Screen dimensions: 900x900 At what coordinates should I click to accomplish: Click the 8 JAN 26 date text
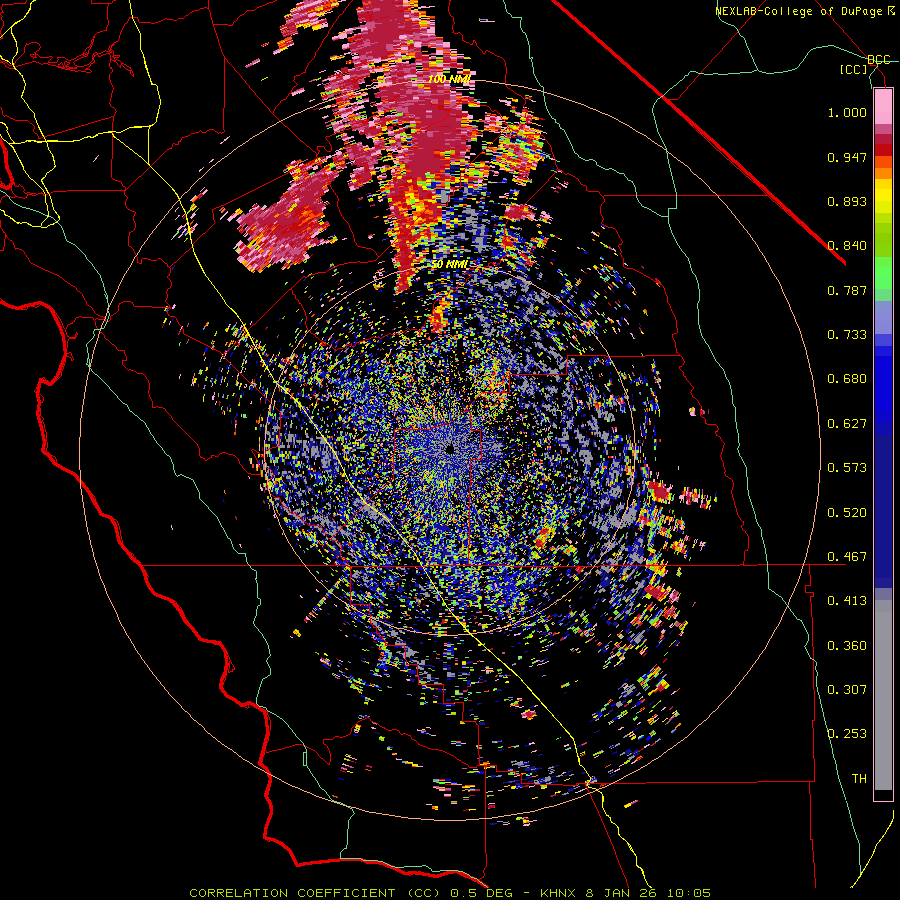(x=621, y=893)
